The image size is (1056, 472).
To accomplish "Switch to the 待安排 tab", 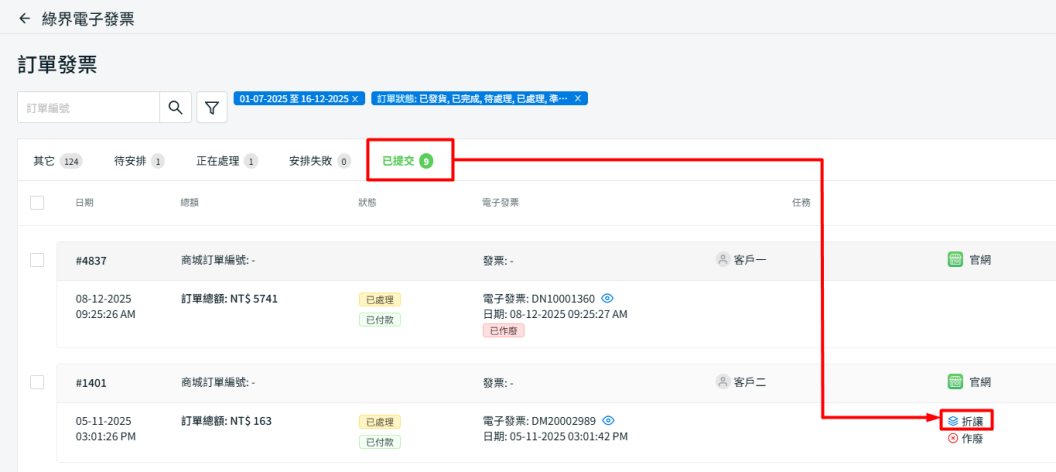I will pyautogui.click(x=138, y=160).
